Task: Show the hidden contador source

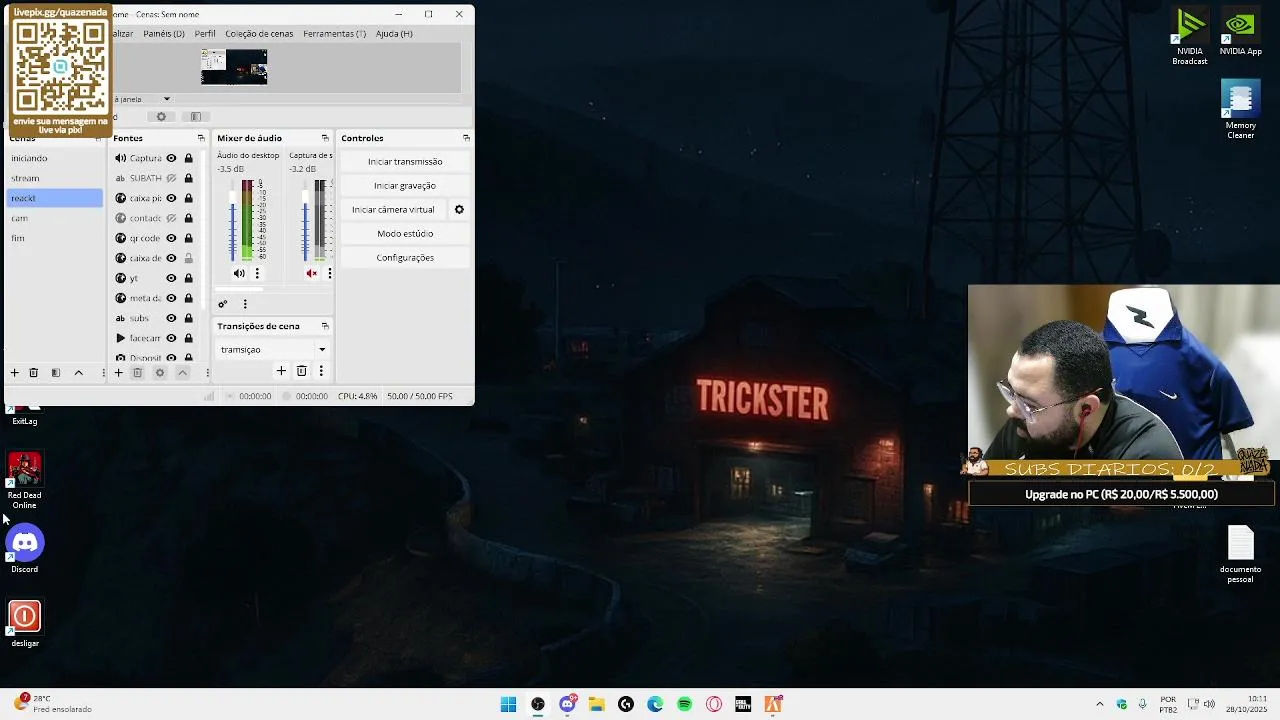Action: coord(171,218)
